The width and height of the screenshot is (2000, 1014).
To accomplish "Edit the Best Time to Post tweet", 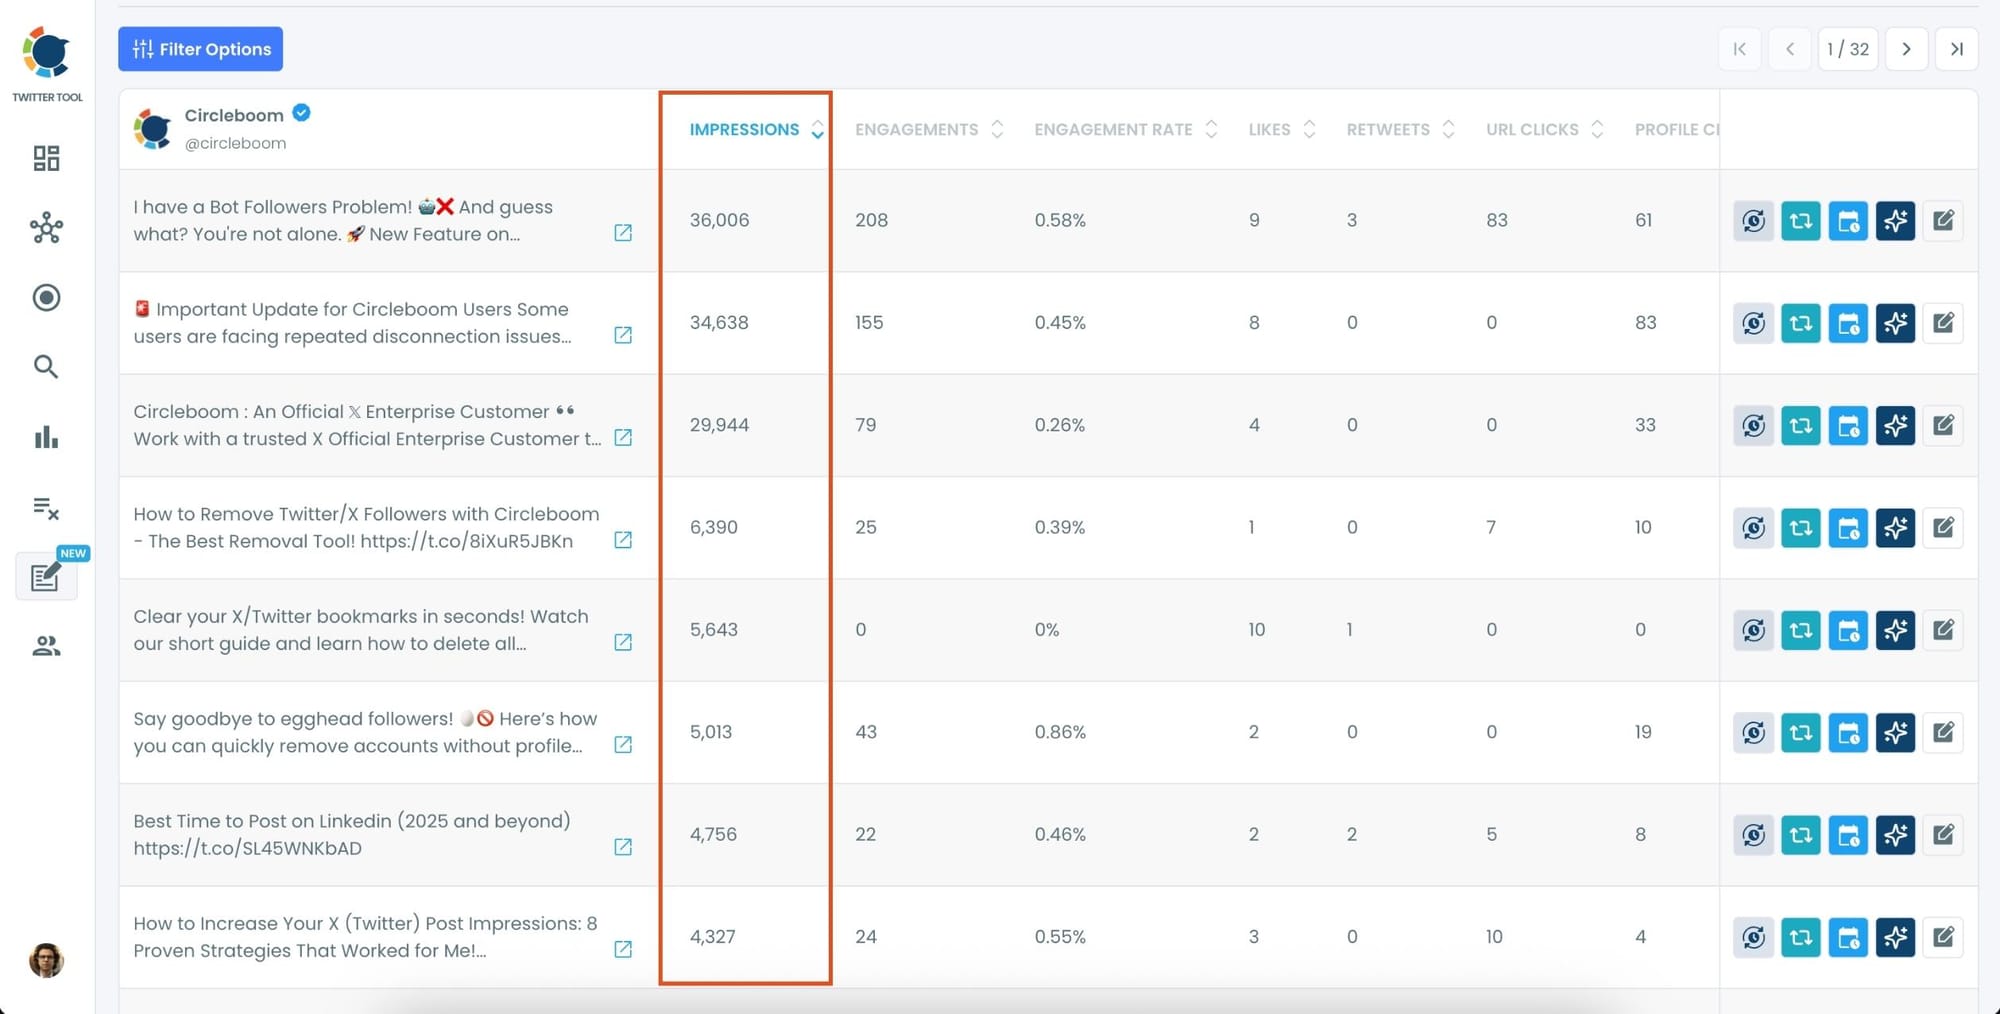I will tap(1943, 835).
